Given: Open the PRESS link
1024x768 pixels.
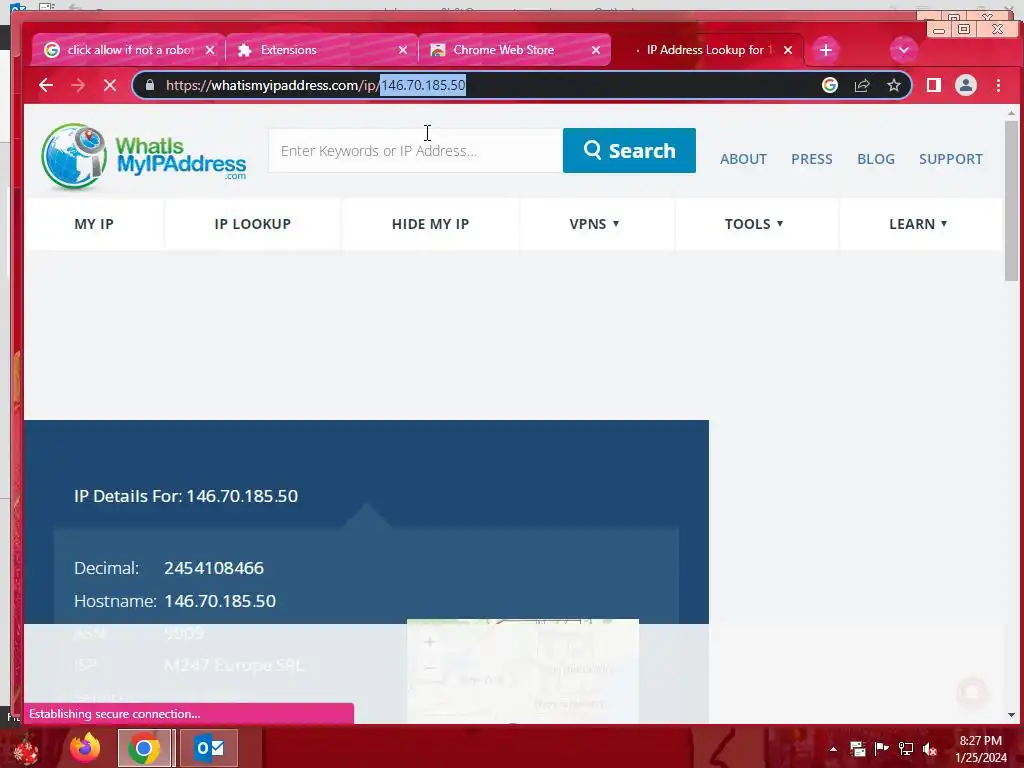Looking at the screenshot, I should (812, 159).
